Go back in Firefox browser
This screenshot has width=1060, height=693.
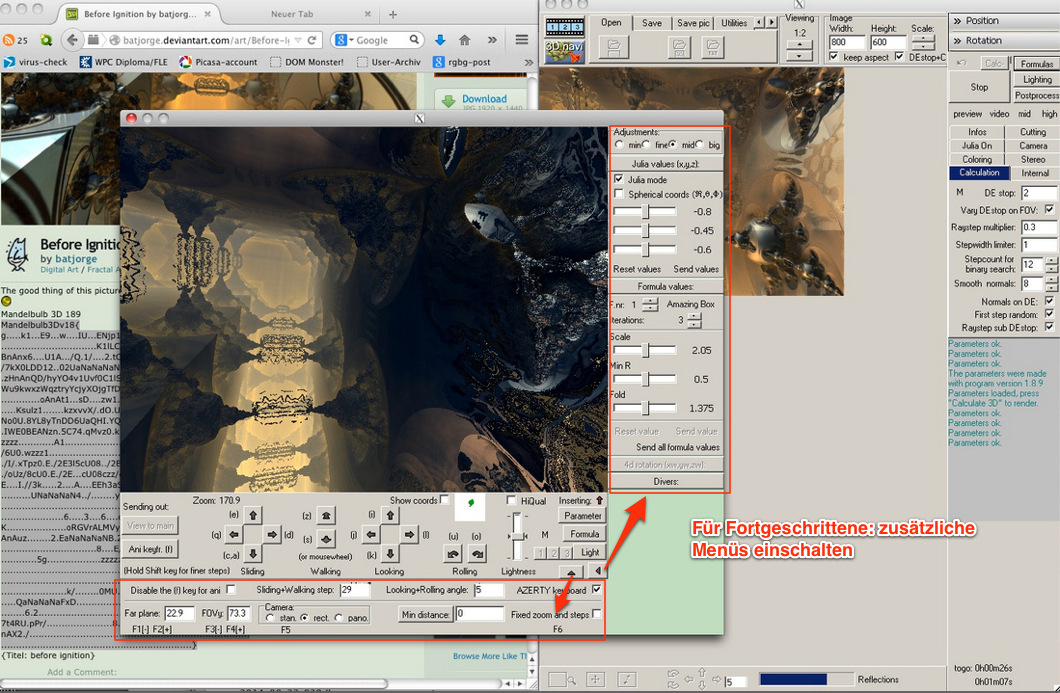point(72,40)
